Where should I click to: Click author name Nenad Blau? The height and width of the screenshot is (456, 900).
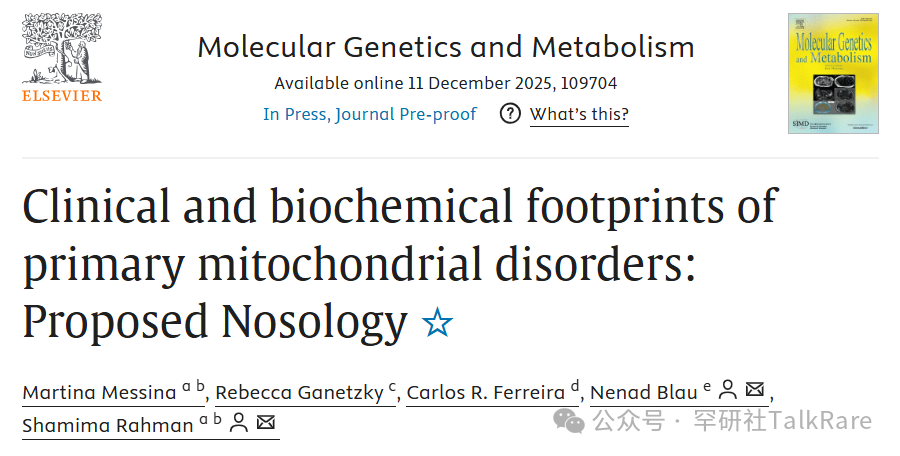pos(644,392)
